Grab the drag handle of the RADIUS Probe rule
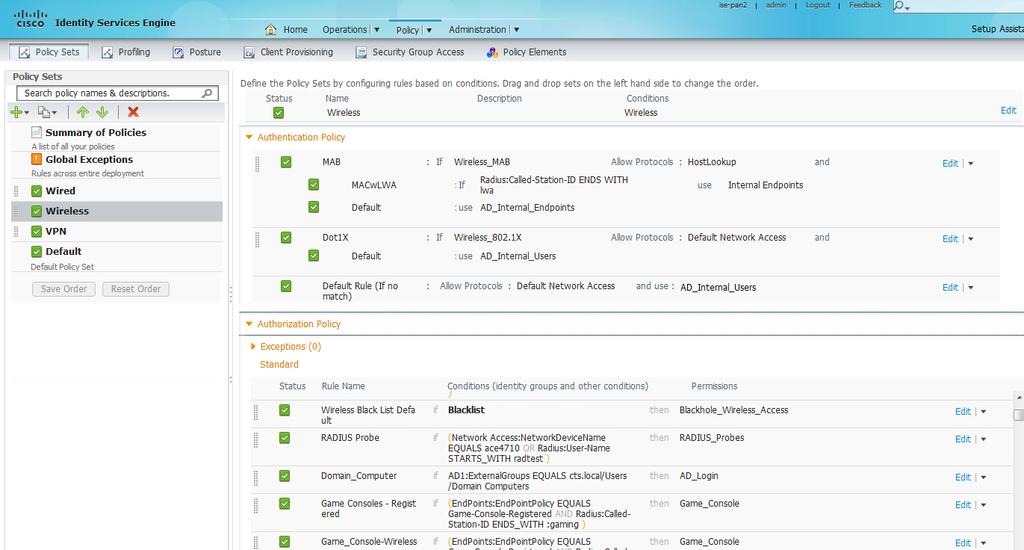Screen dimensions: 1024x550 tap(256, 440)
